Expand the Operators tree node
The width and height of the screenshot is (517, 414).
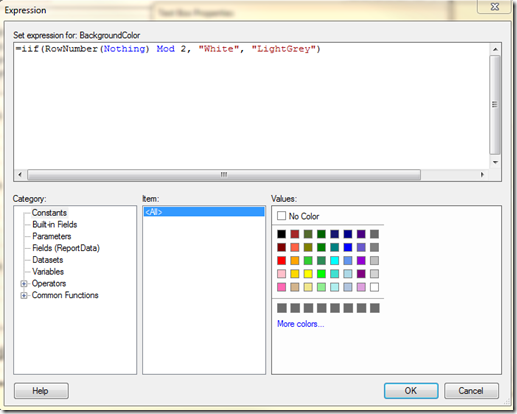point(24,284)
